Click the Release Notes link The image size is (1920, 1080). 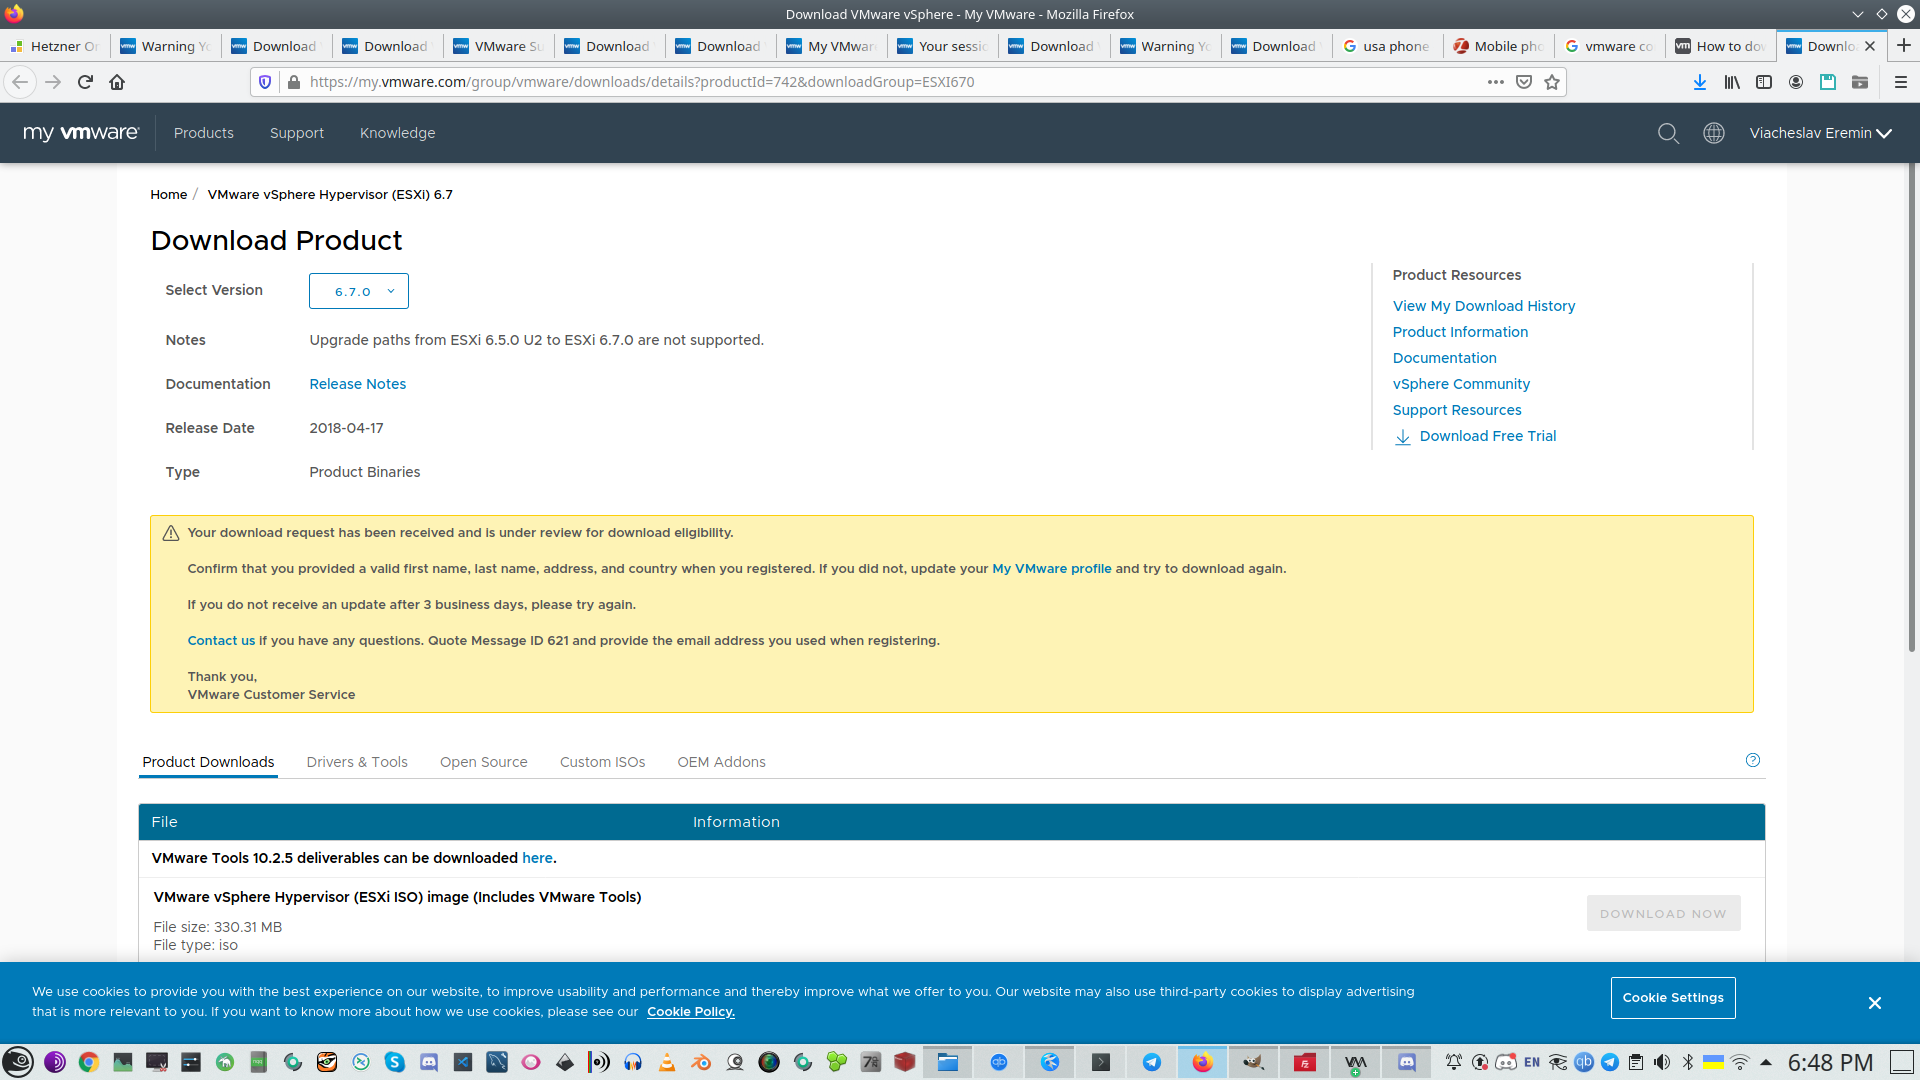[357, 384]
